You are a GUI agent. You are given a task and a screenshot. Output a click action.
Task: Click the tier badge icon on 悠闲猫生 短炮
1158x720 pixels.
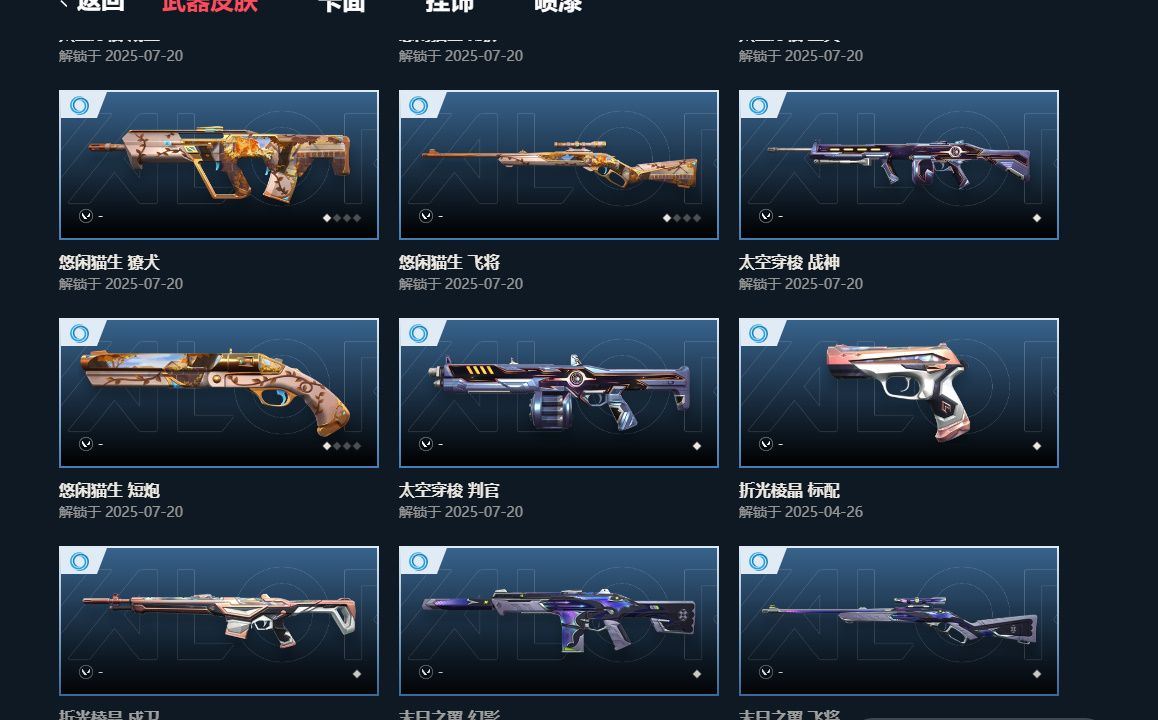80,334
